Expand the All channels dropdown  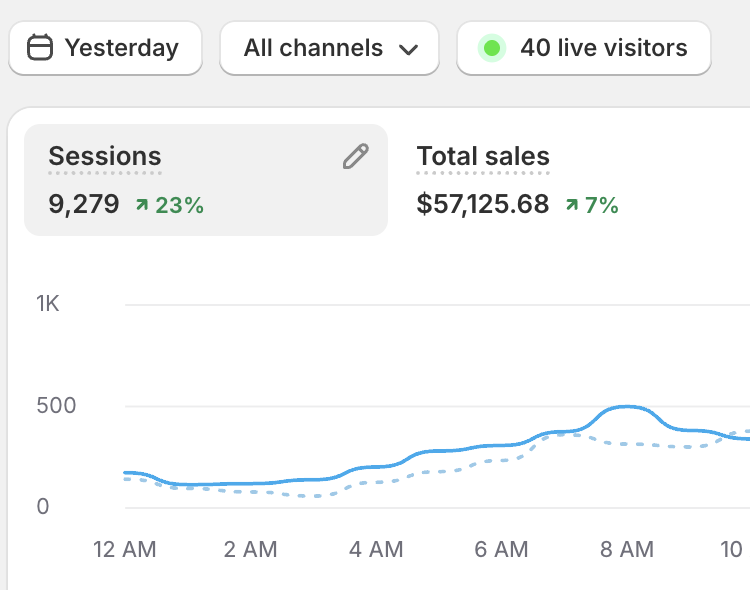(329, 48)
